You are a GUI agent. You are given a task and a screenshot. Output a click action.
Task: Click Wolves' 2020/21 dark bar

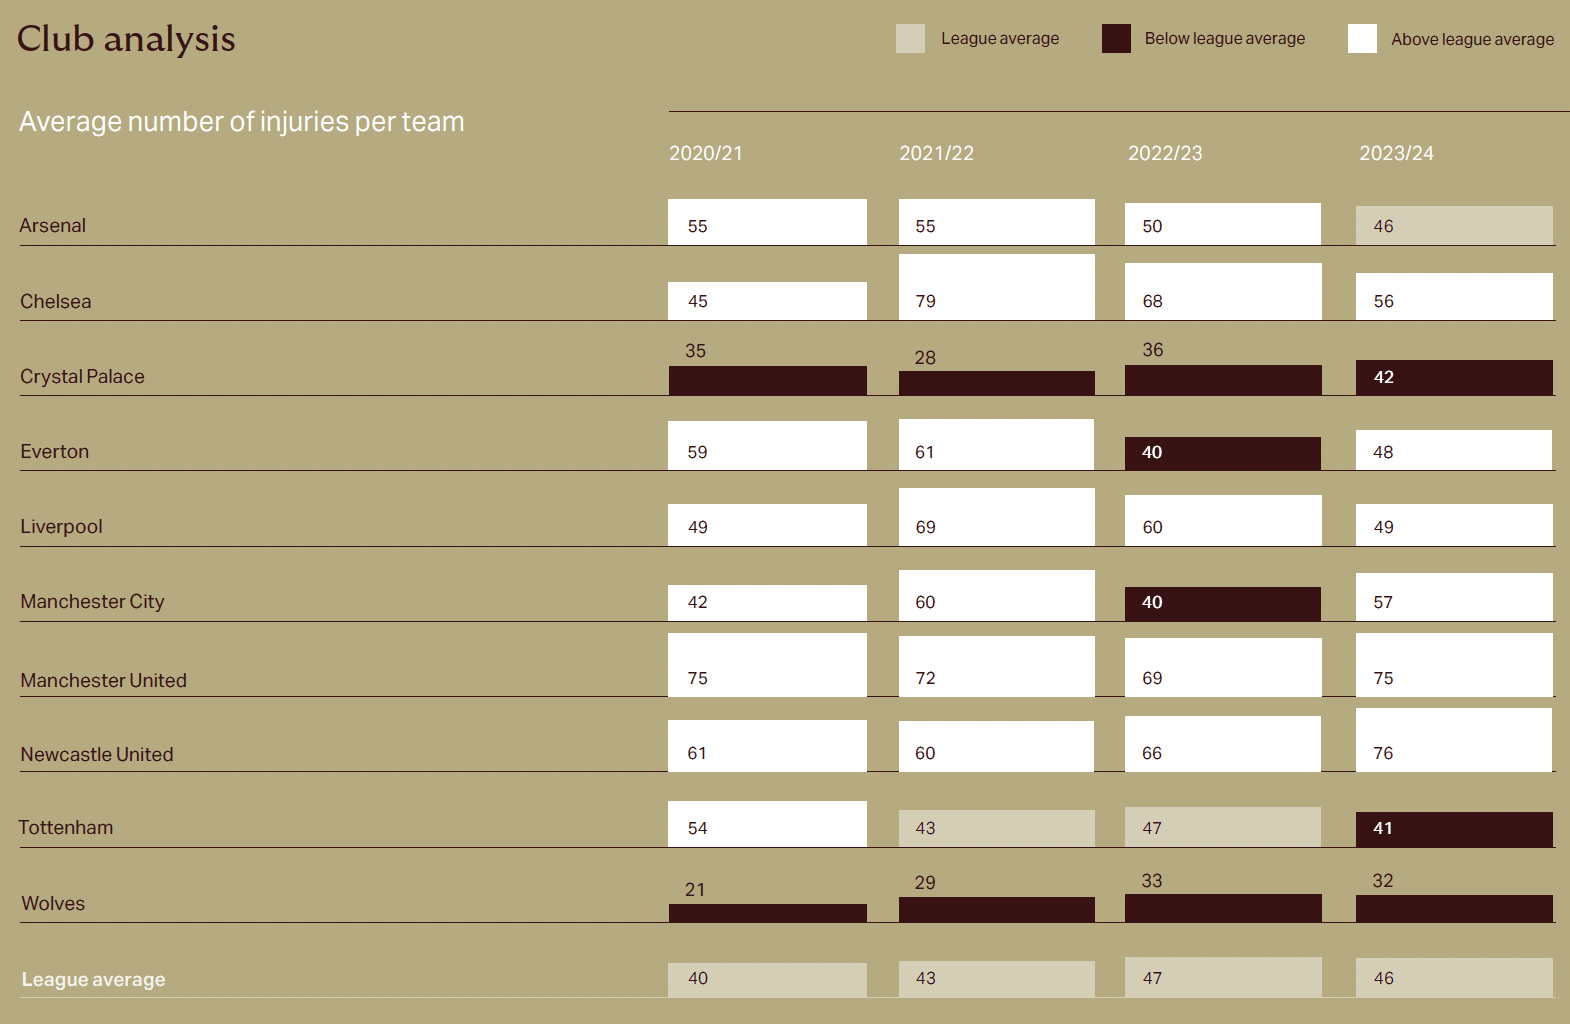768,913
